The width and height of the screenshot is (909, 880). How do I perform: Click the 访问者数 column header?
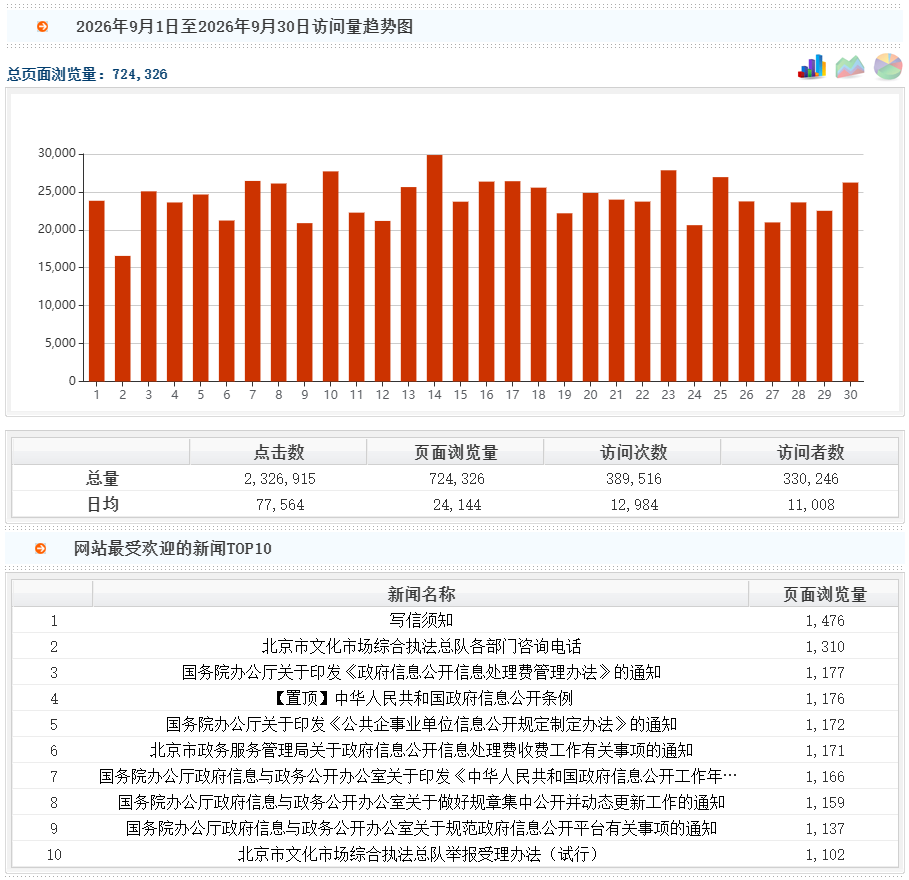point(810,452)
